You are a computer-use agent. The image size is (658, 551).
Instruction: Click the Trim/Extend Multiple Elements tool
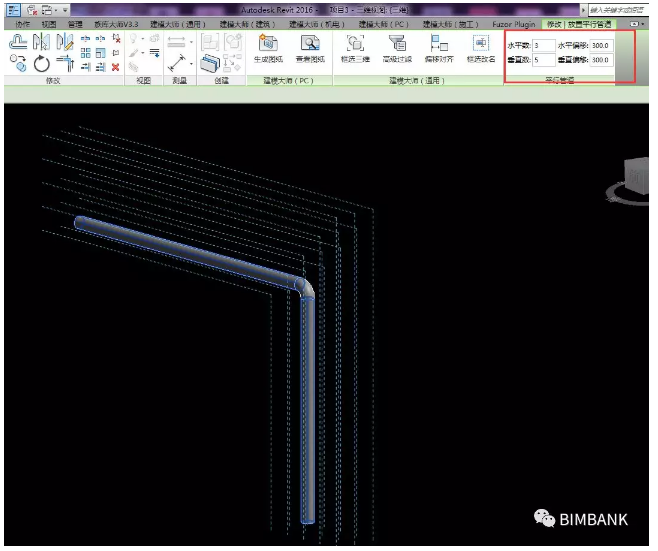coord(100,67)
